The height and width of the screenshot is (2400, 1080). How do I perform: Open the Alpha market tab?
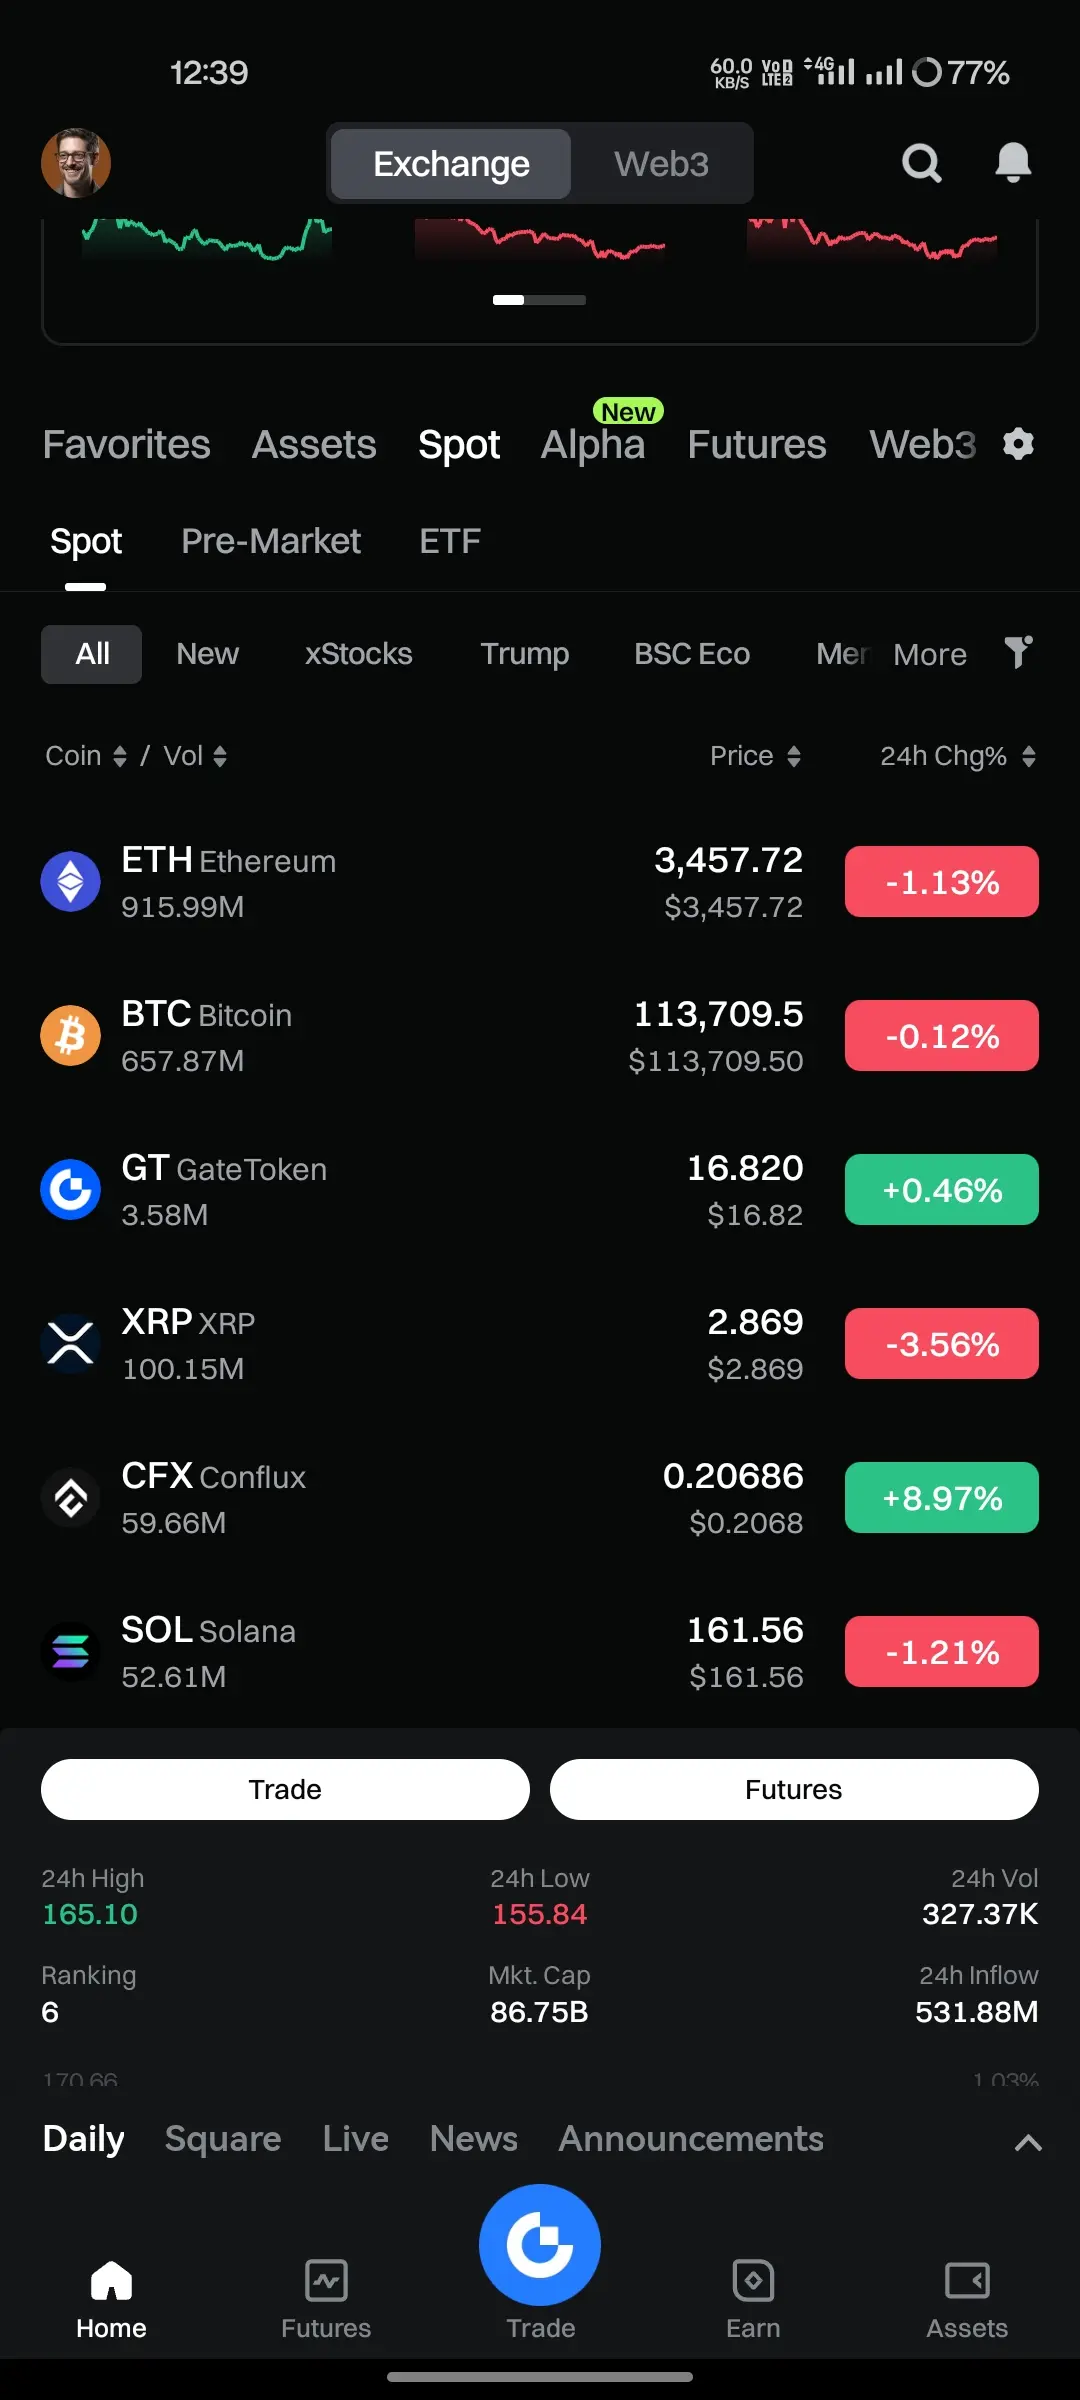coord(593,444)
